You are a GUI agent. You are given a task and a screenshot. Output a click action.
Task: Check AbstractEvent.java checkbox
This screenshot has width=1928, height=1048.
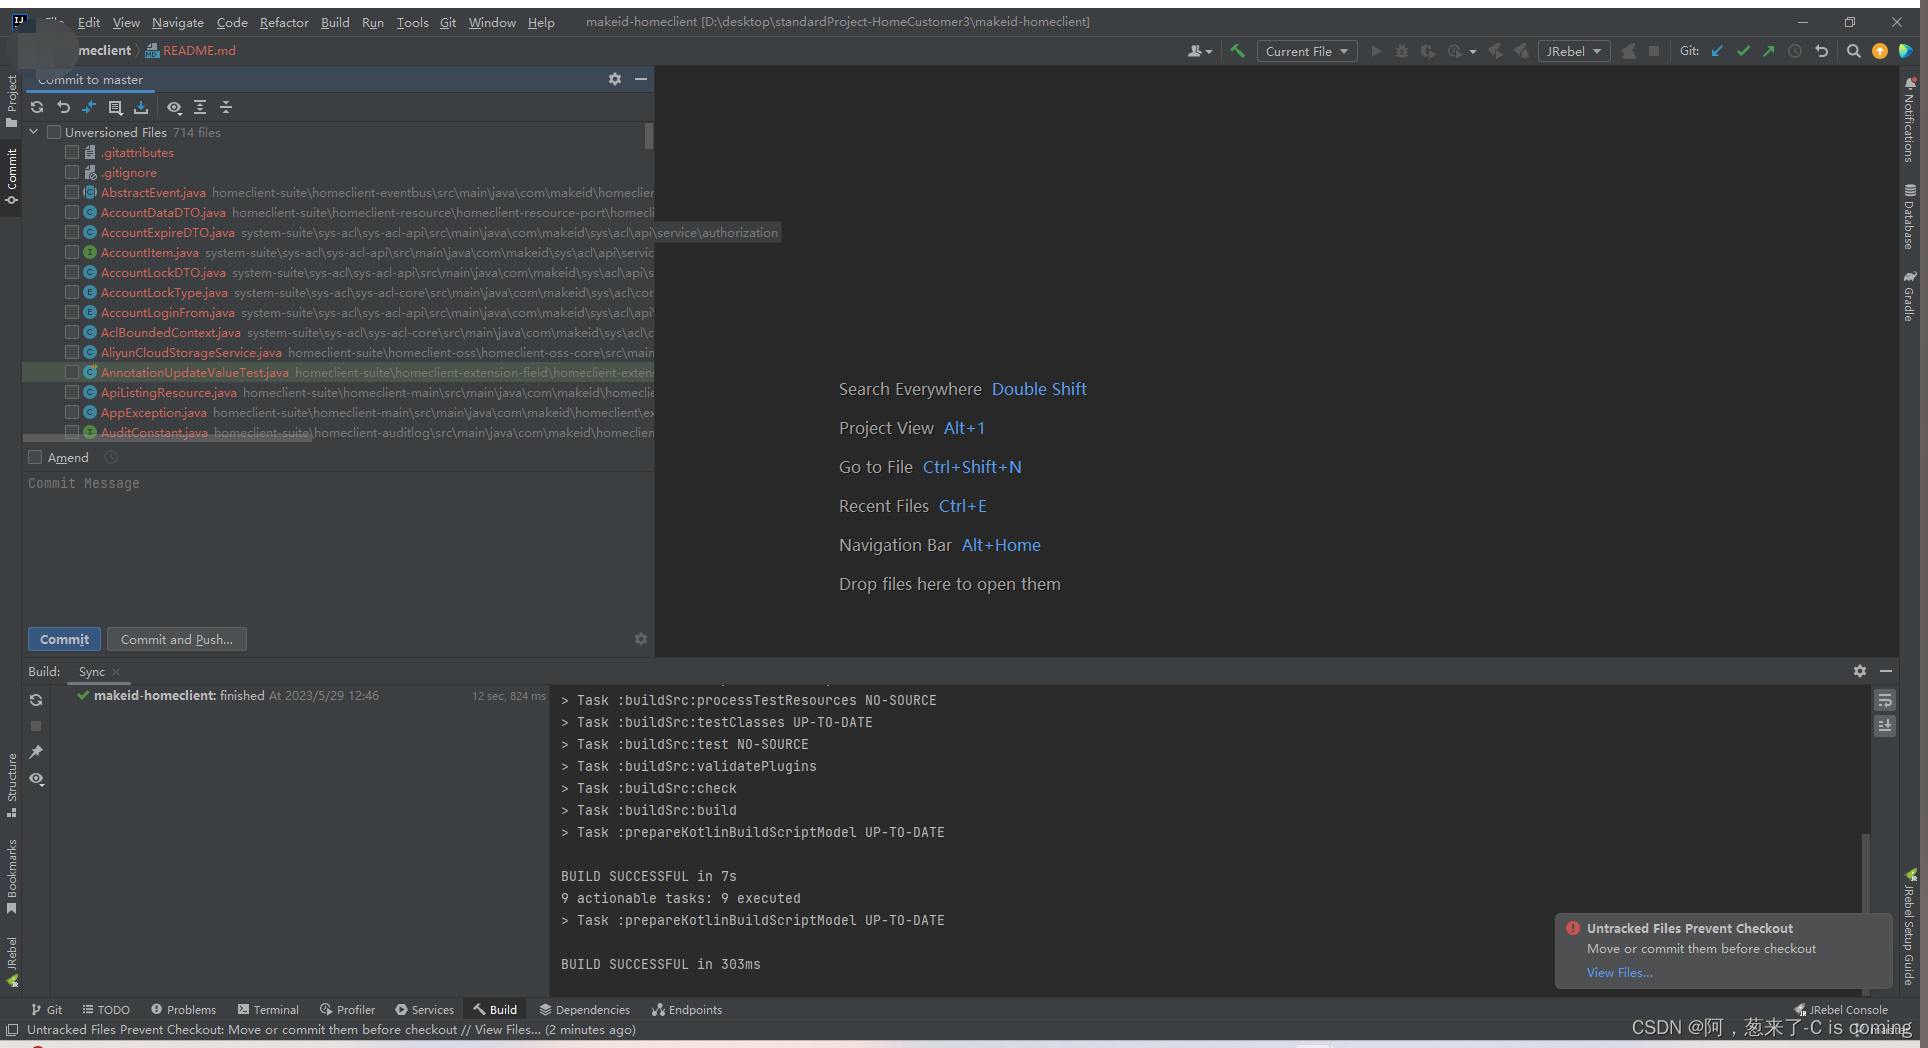pyautogui.click(x=72, y=192)
